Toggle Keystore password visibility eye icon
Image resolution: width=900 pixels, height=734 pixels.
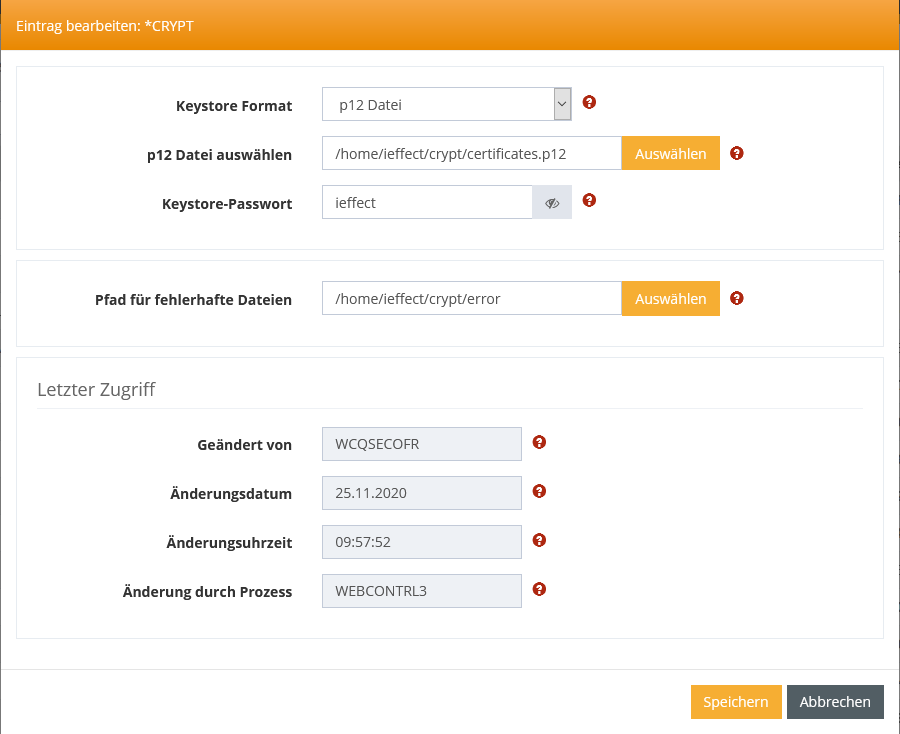[x=551, y=203]
